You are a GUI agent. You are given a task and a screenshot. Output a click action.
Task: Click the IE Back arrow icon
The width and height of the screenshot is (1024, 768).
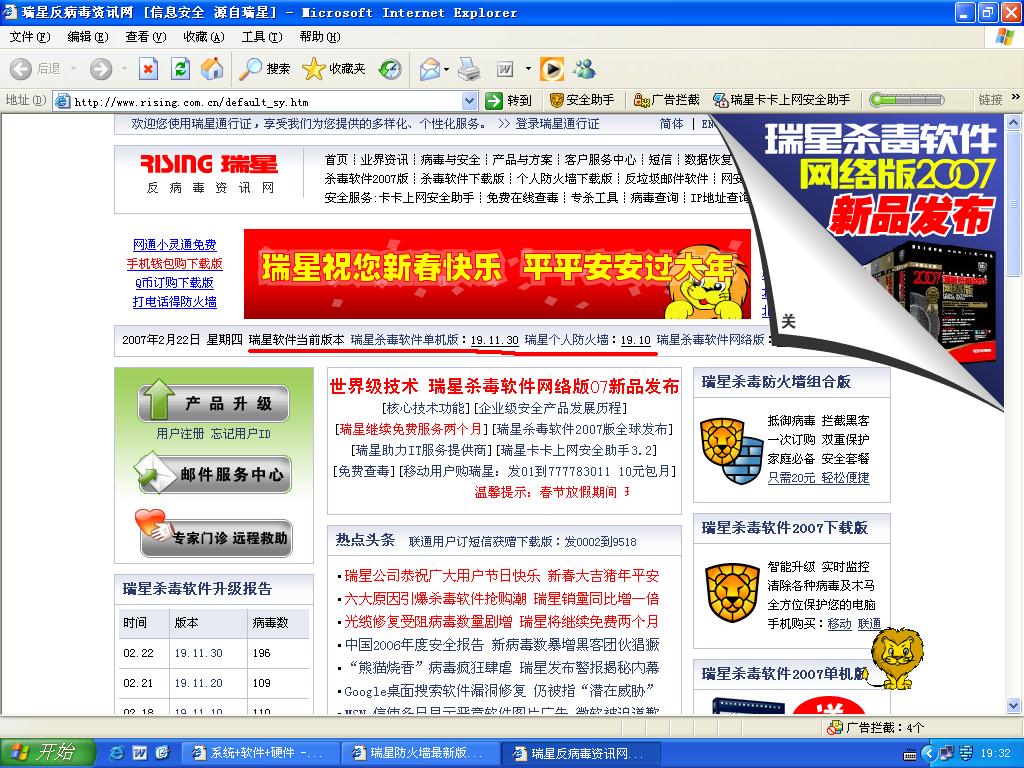pyautogui.click(x=21, y=69)
